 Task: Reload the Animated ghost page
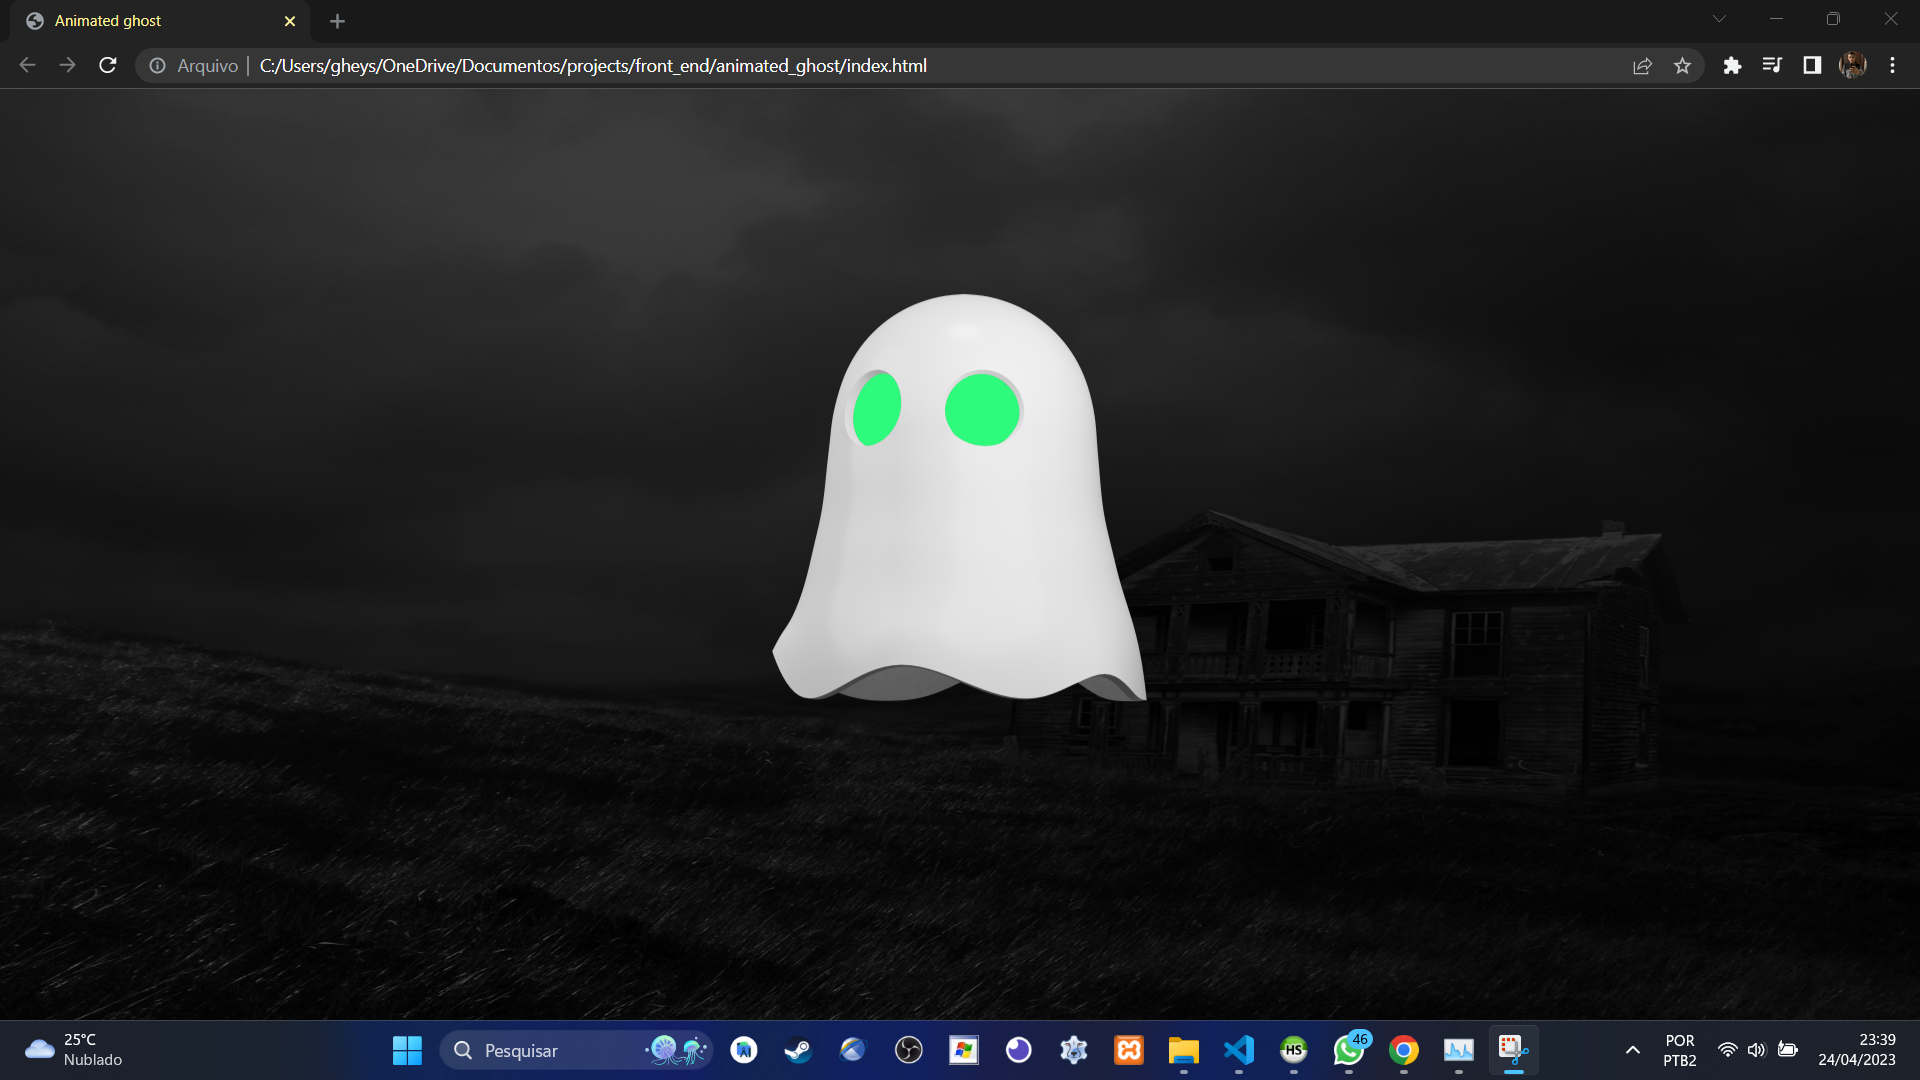108,66
